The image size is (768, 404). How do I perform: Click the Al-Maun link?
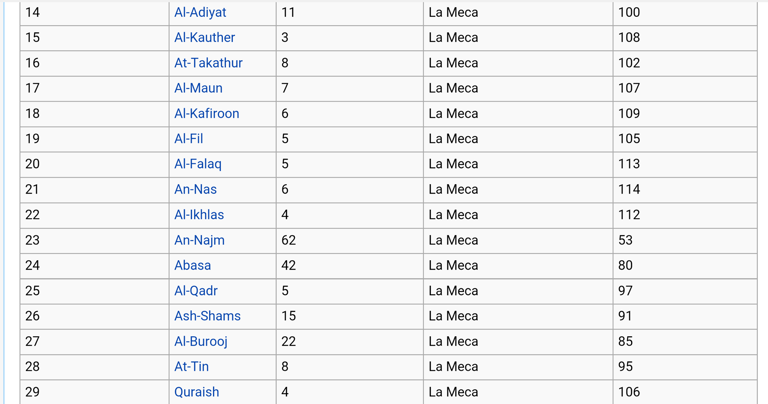(198, 88)
